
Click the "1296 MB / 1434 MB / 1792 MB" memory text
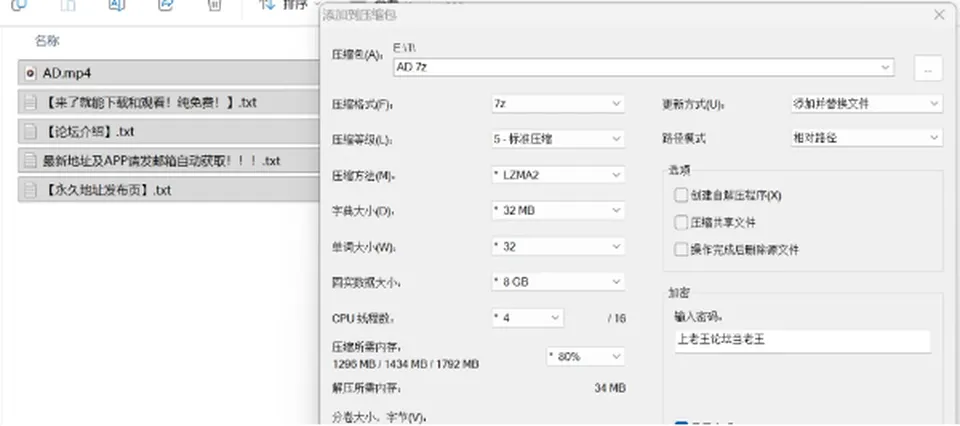point(405,365)
